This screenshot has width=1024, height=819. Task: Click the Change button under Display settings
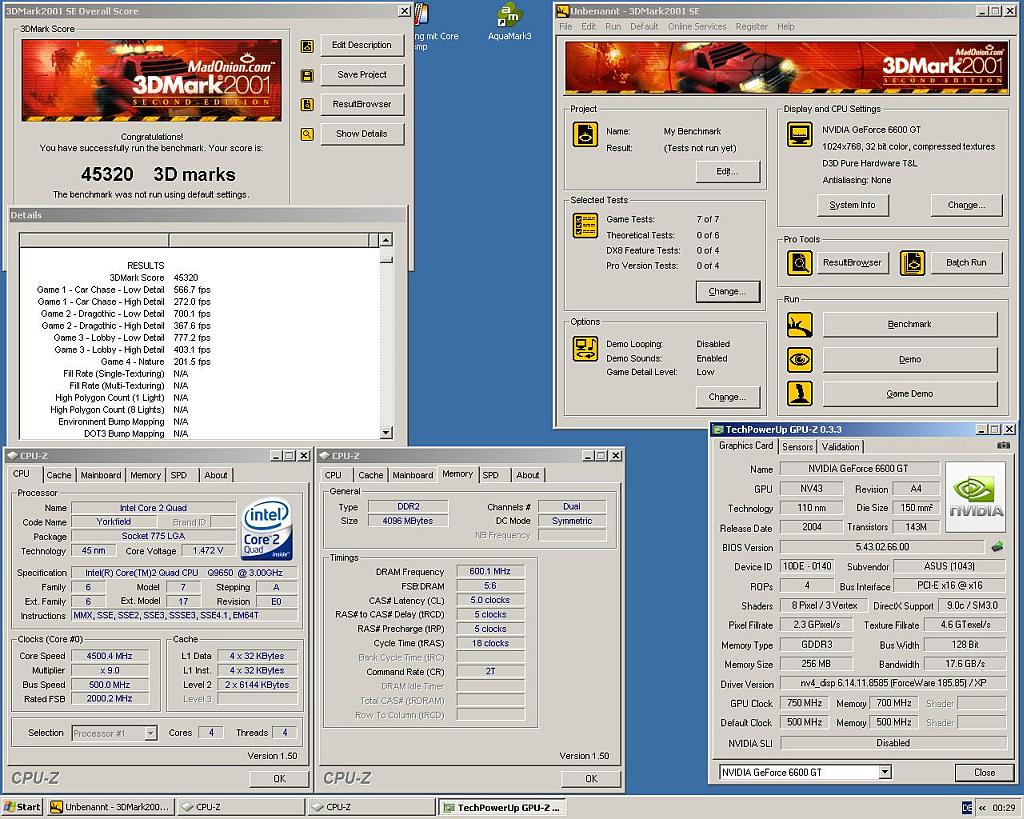966,205
